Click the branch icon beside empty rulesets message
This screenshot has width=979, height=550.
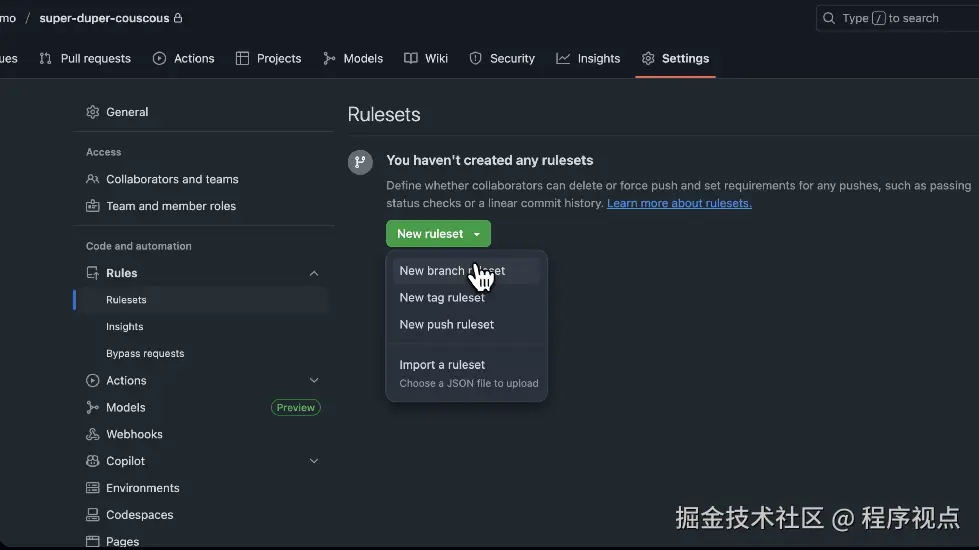pos(360,162)
